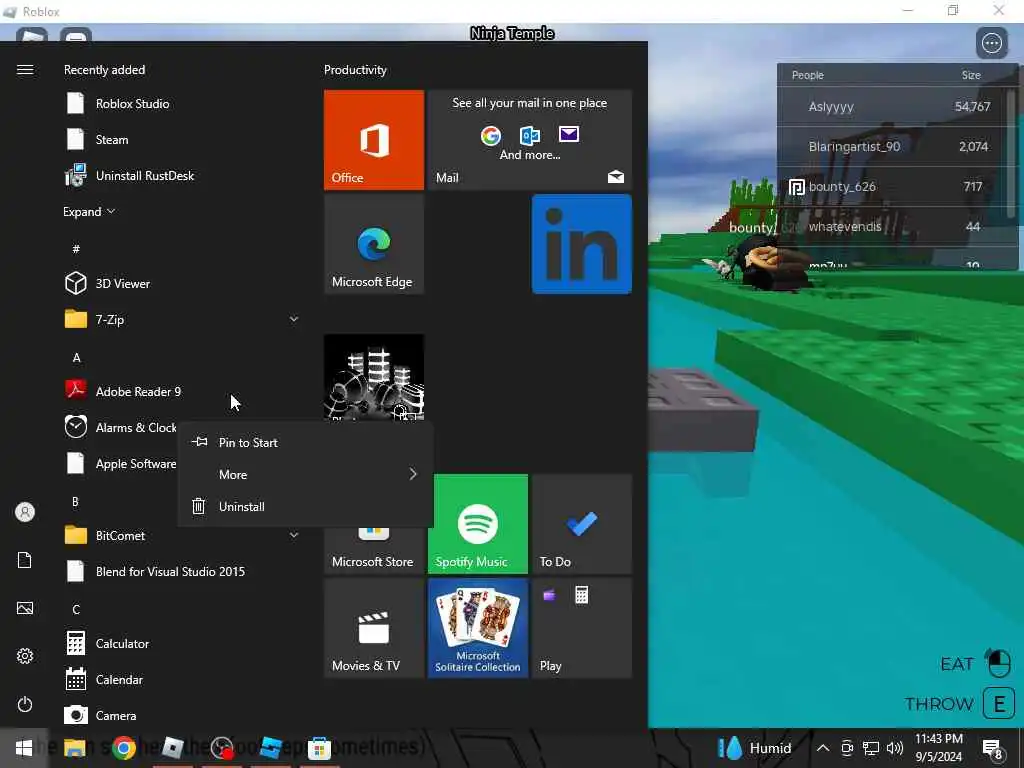The image size is (1024, 768).
Task: Jump to letter C section header
Action: [x=76, y=609]
